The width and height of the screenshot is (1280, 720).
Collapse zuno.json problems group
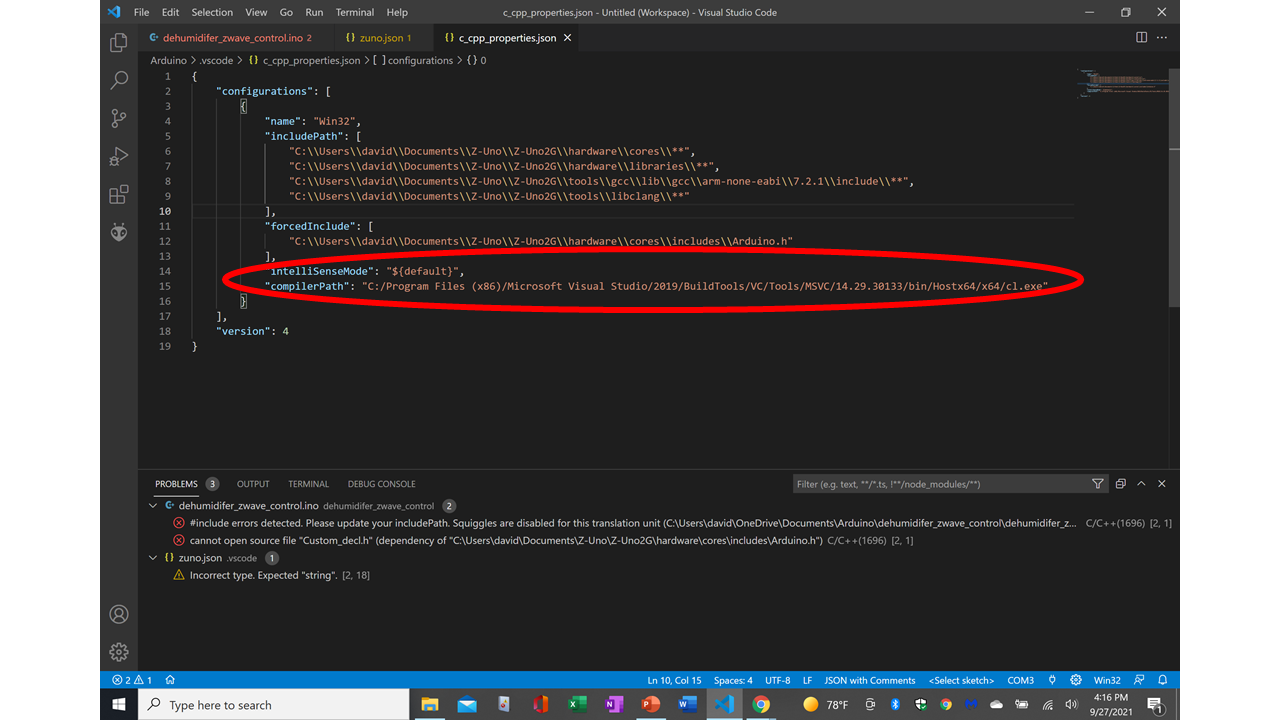[153, 558]
